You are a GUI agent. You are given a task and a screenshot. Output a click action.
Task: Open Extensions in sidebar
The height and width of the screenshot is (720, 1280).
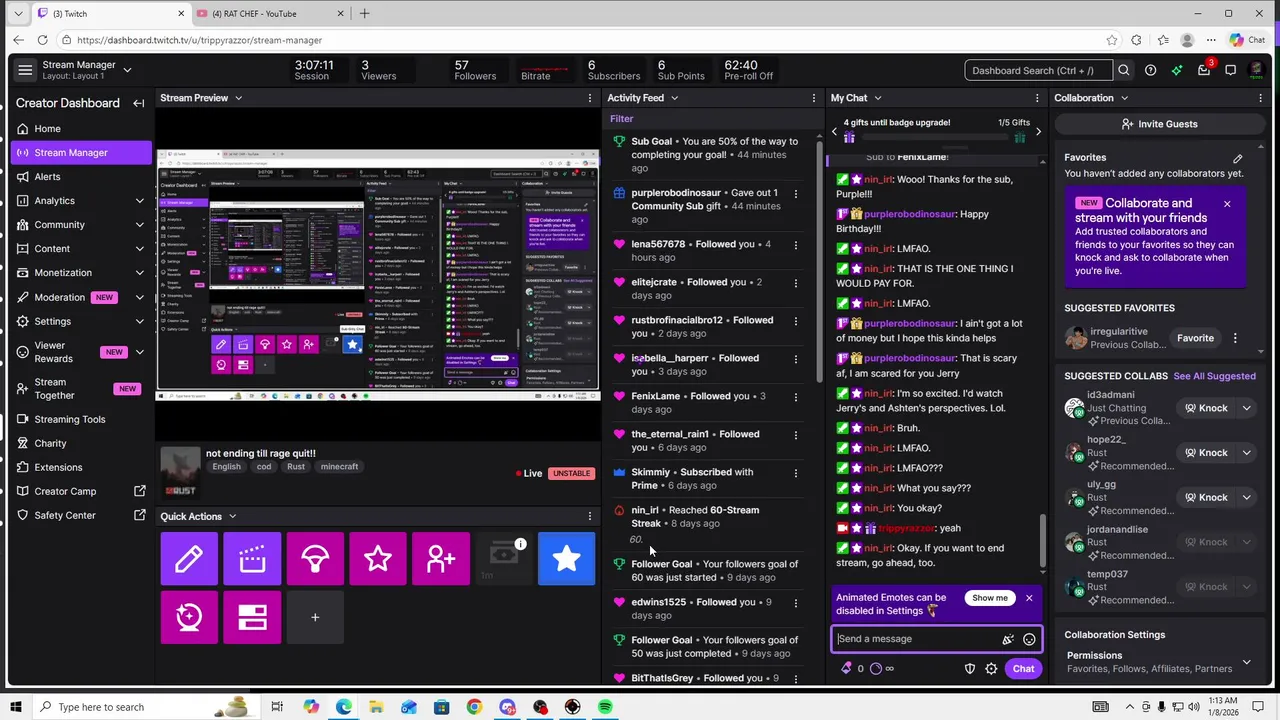point(58,468)
